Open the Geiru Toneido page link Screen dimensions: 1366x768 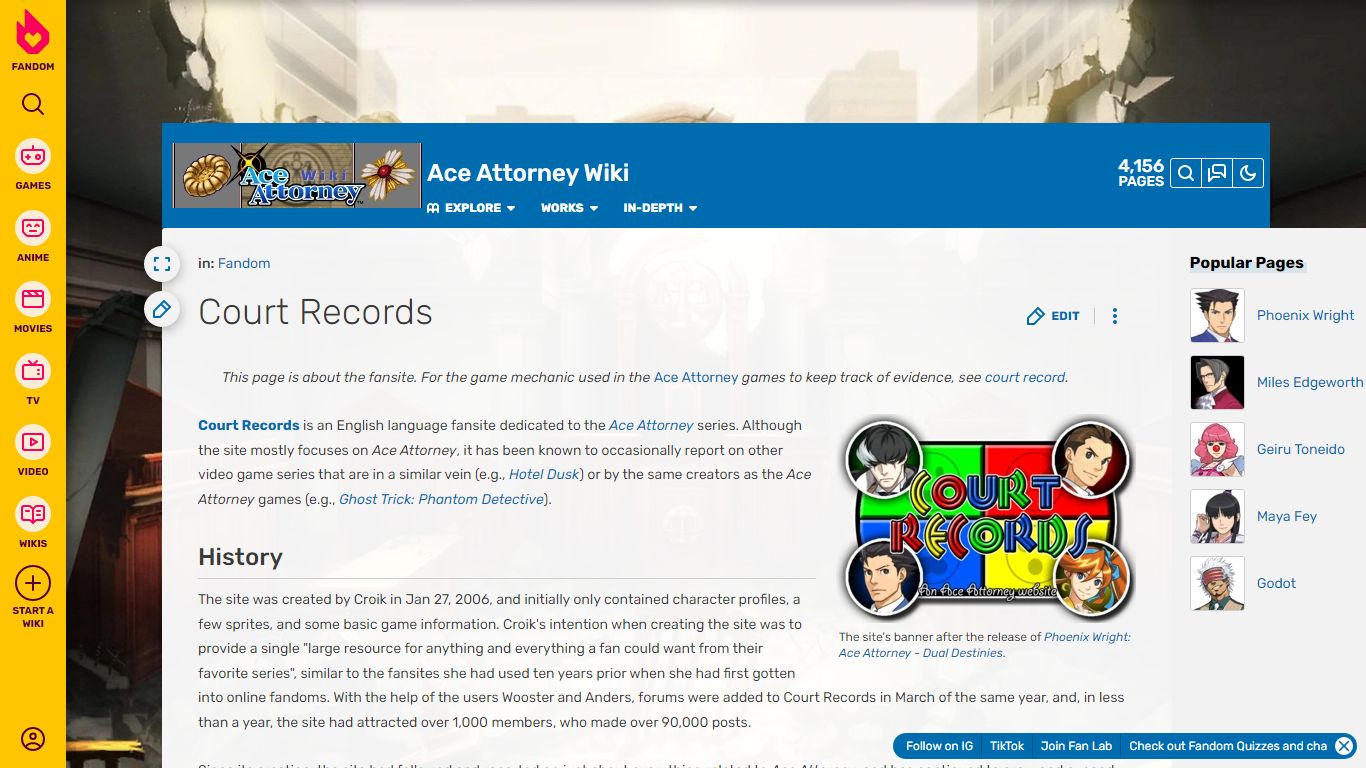tap(1300, 449)
